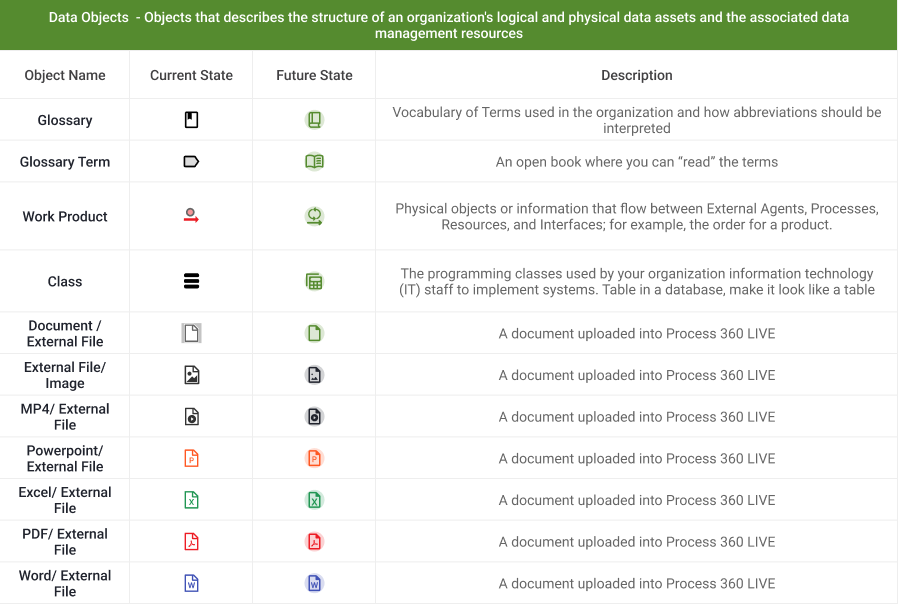Click the Class future state table icon

point(314,281)
